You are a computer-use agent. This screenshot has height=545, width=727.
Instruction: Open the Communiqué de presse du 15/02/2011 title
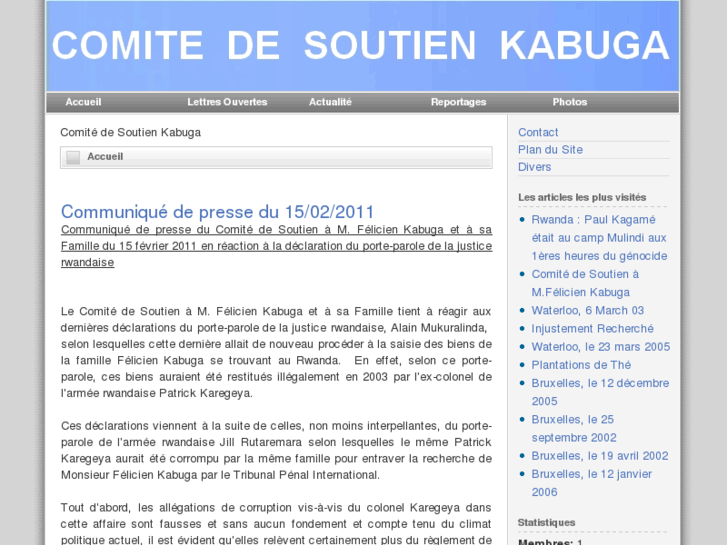click(217, 212)
